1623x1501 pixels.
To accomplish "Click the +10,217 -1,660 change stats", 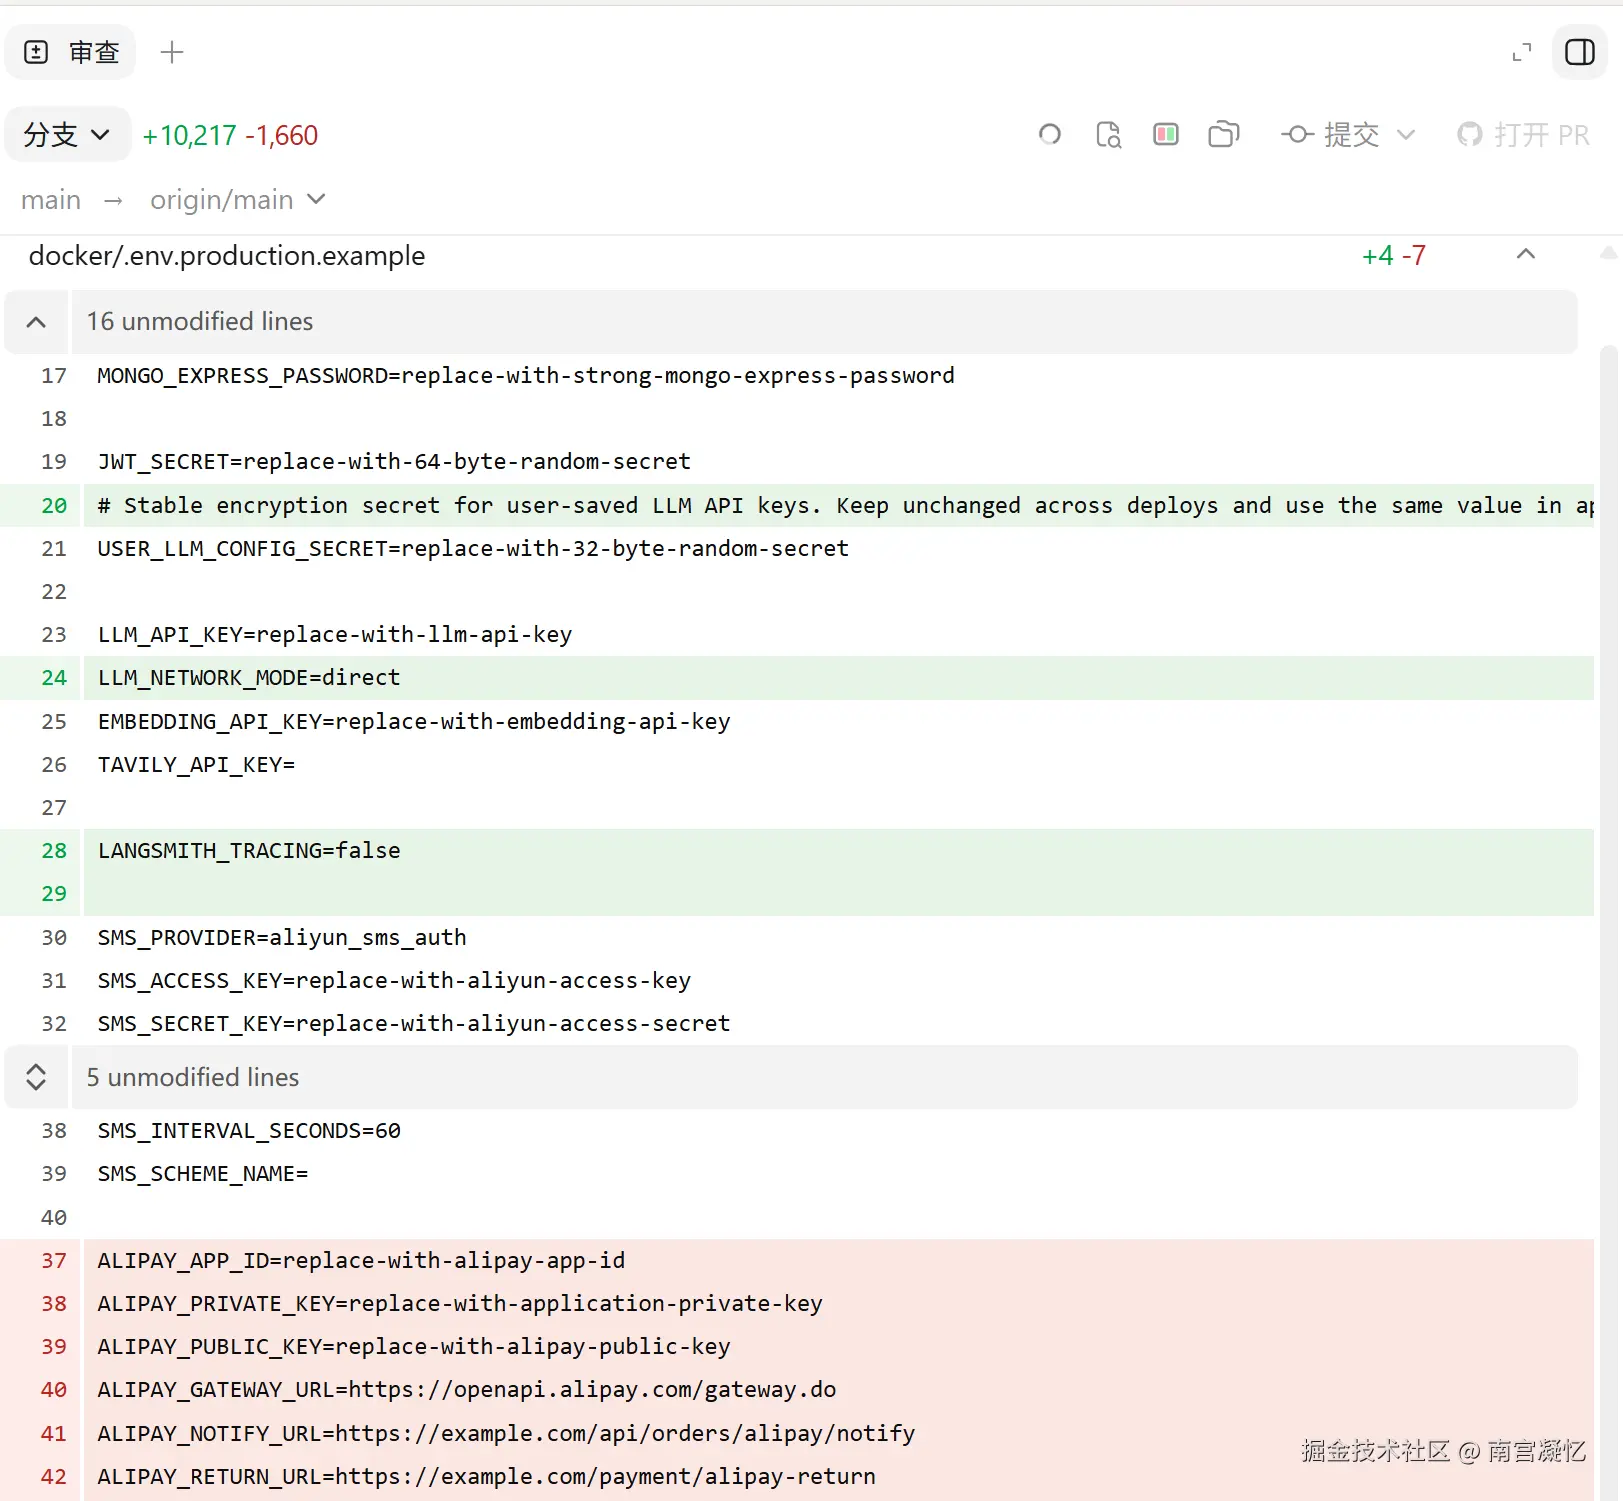I will click(x=230, y=135).
